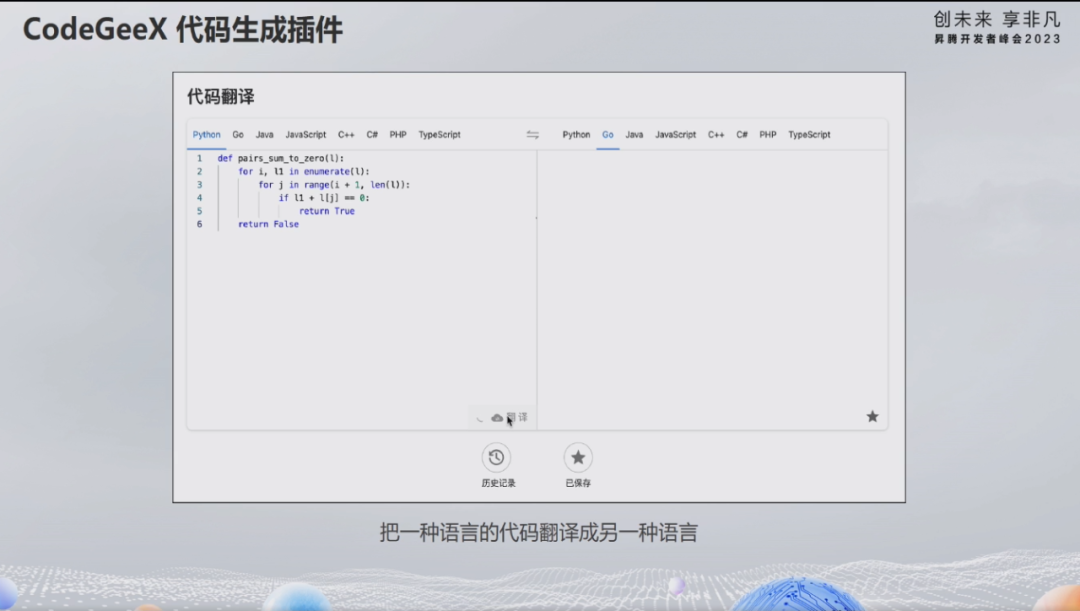Open the 历史记录 history icon

coord(496,457)
